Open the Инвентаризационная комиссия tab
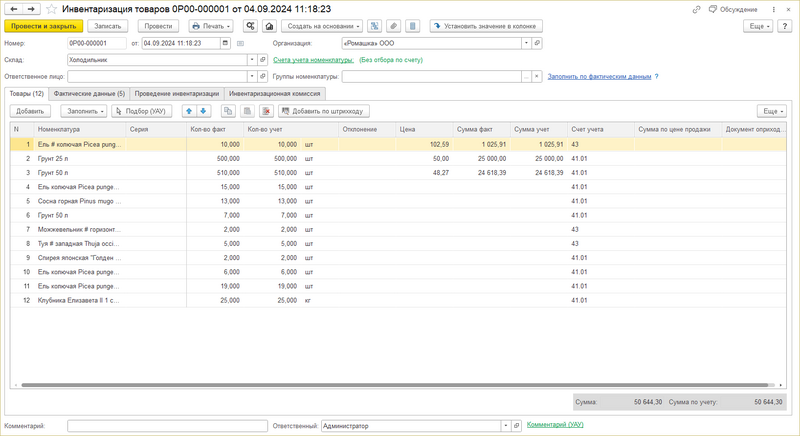The image size is (800, 436). click(x=274, y=93)
